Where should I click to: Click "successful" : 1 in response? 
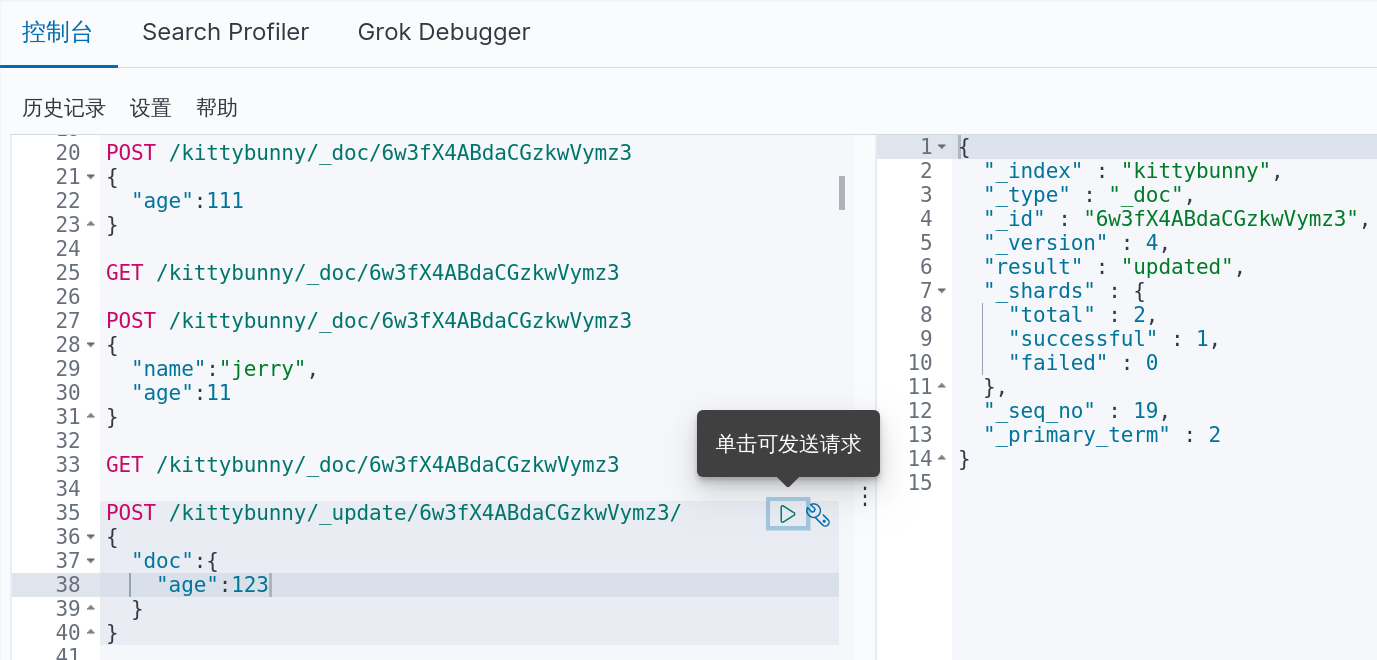[1114, 339]
